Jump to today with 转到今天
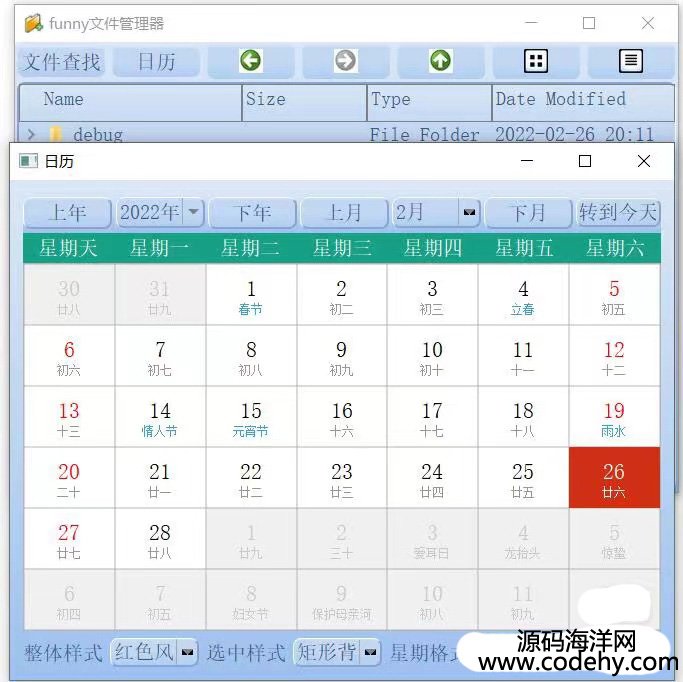 point(618,213)
